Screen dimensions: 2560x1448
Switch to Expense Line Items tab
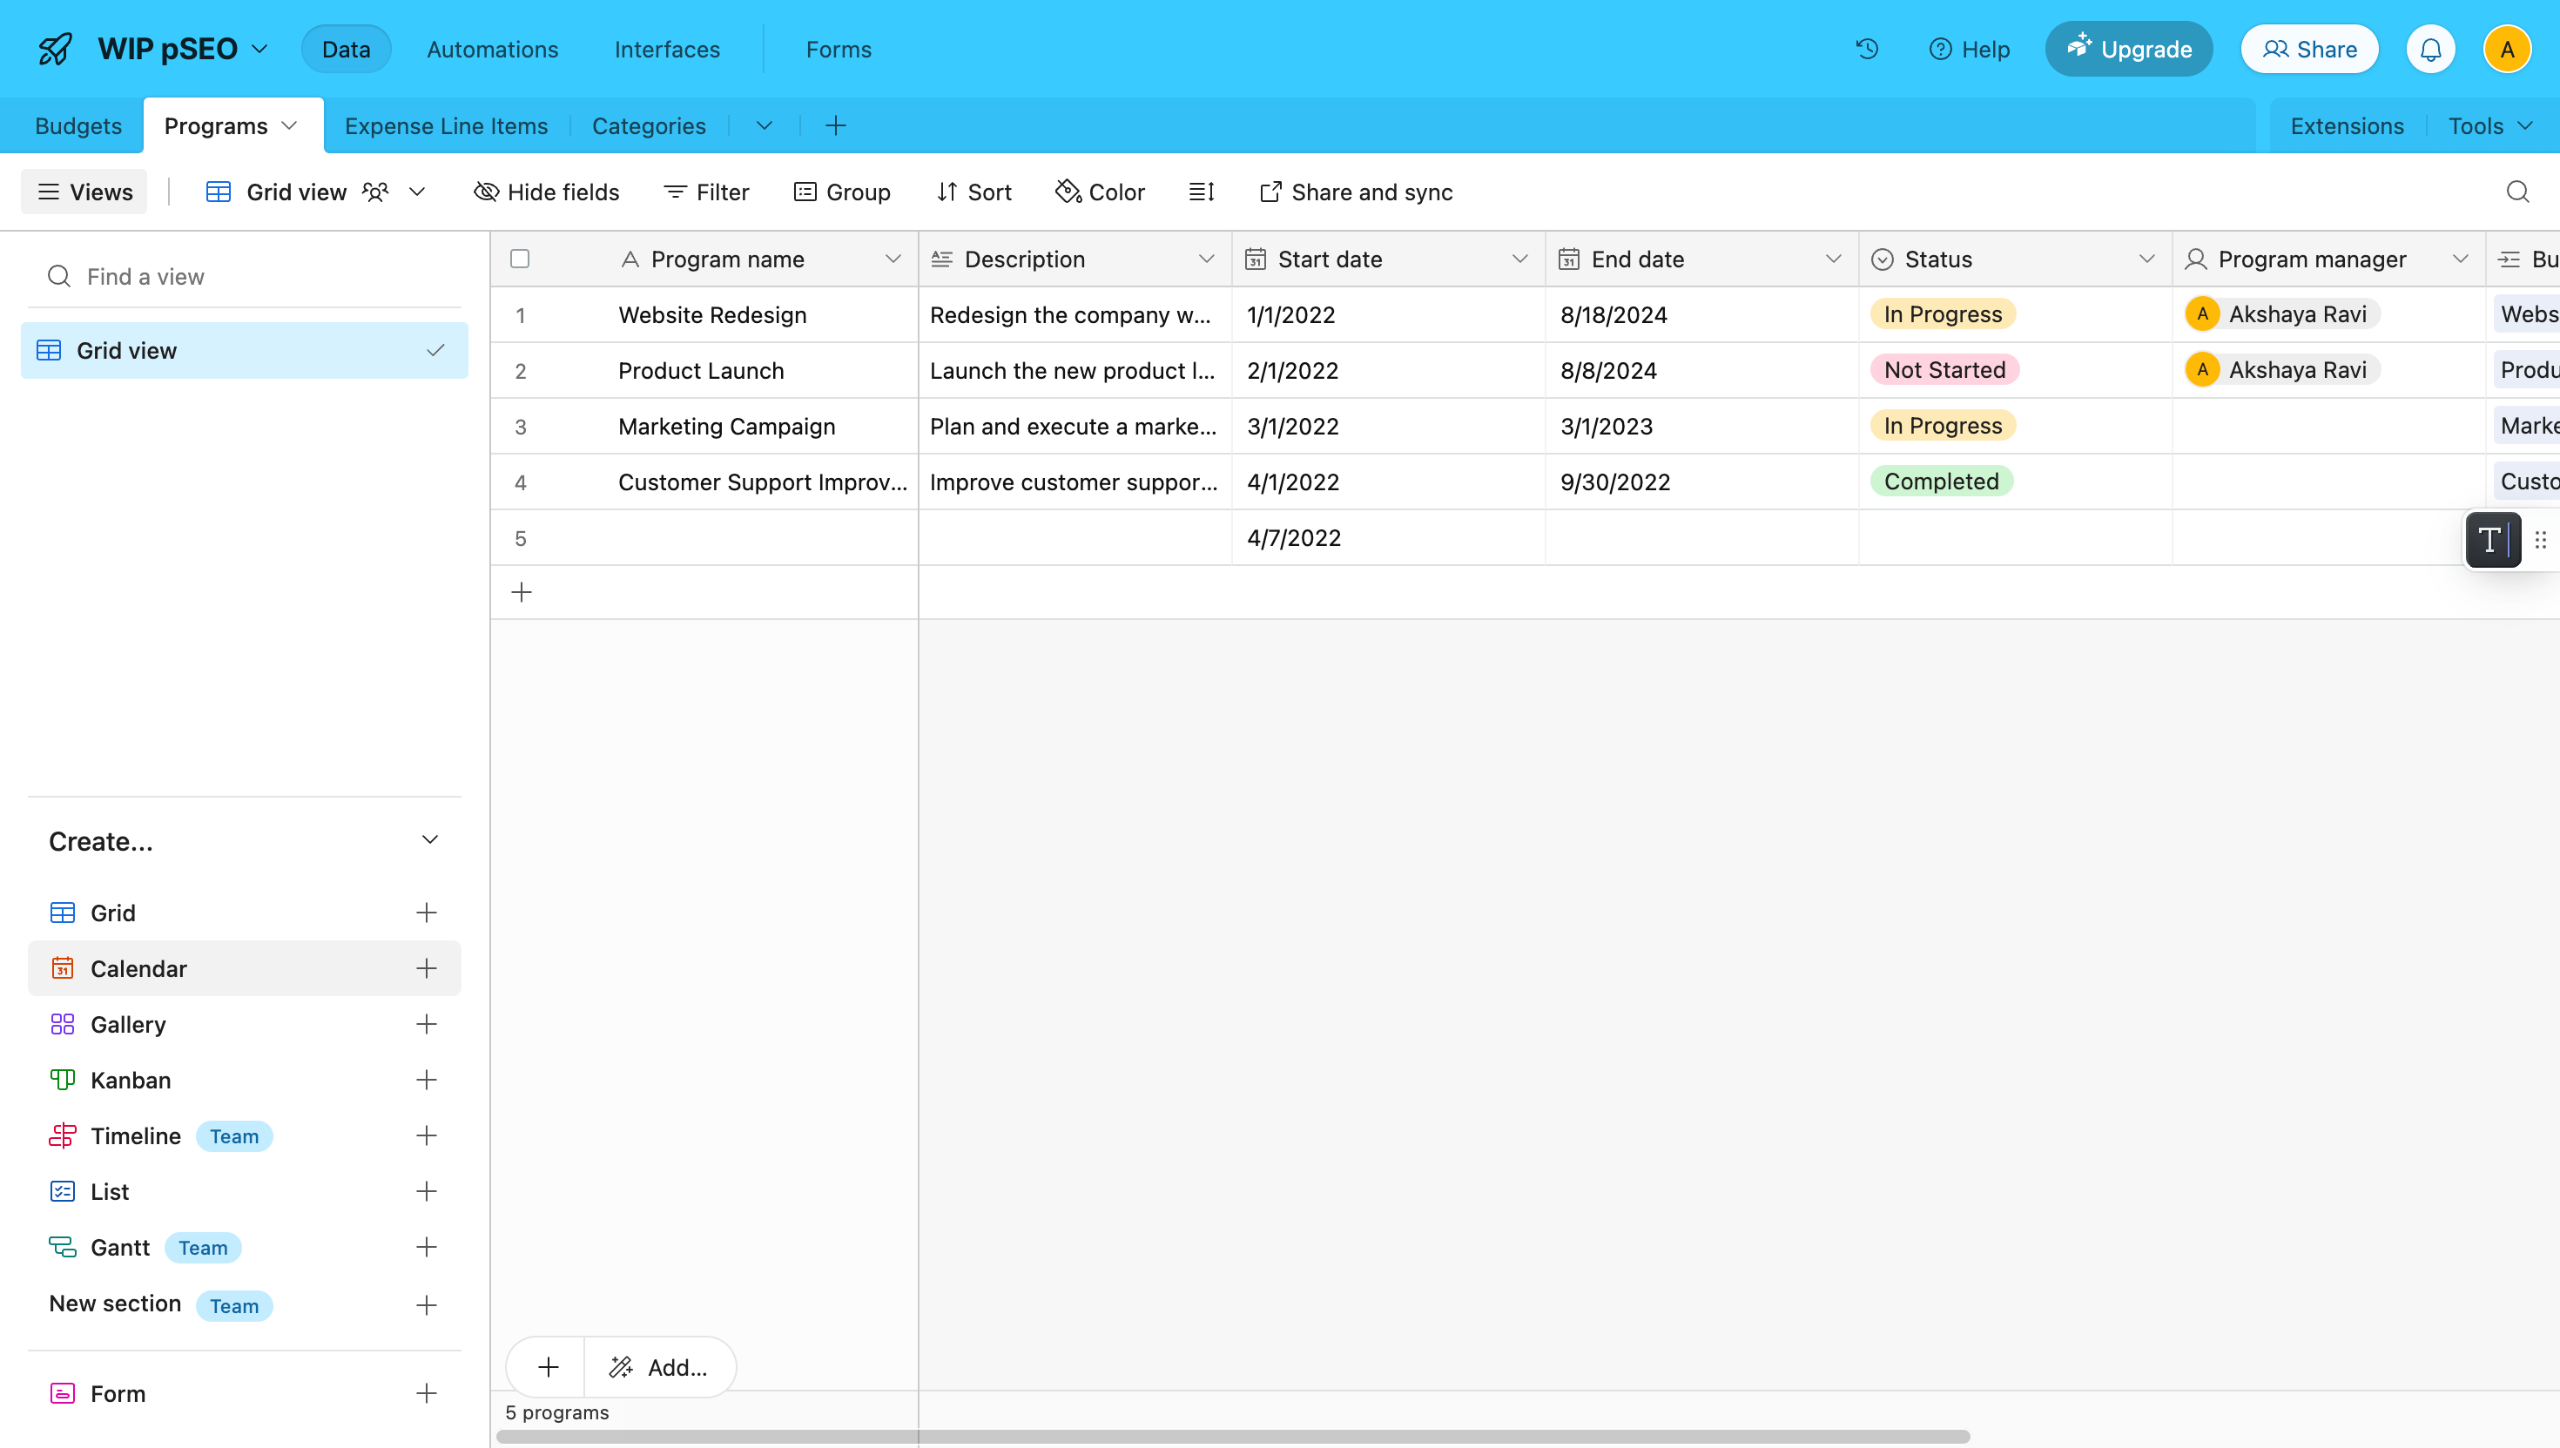pos(446,126)
